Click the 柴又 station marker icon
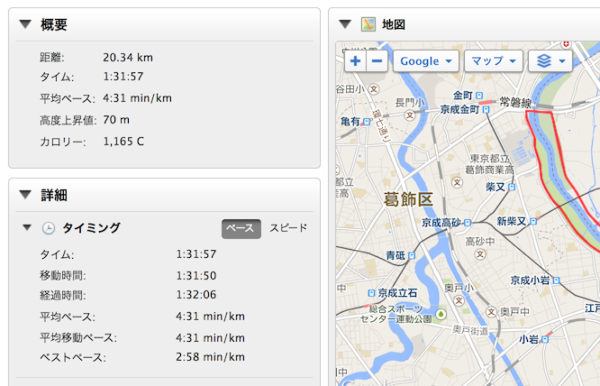600x386 pixels. (x=512, y=187)
